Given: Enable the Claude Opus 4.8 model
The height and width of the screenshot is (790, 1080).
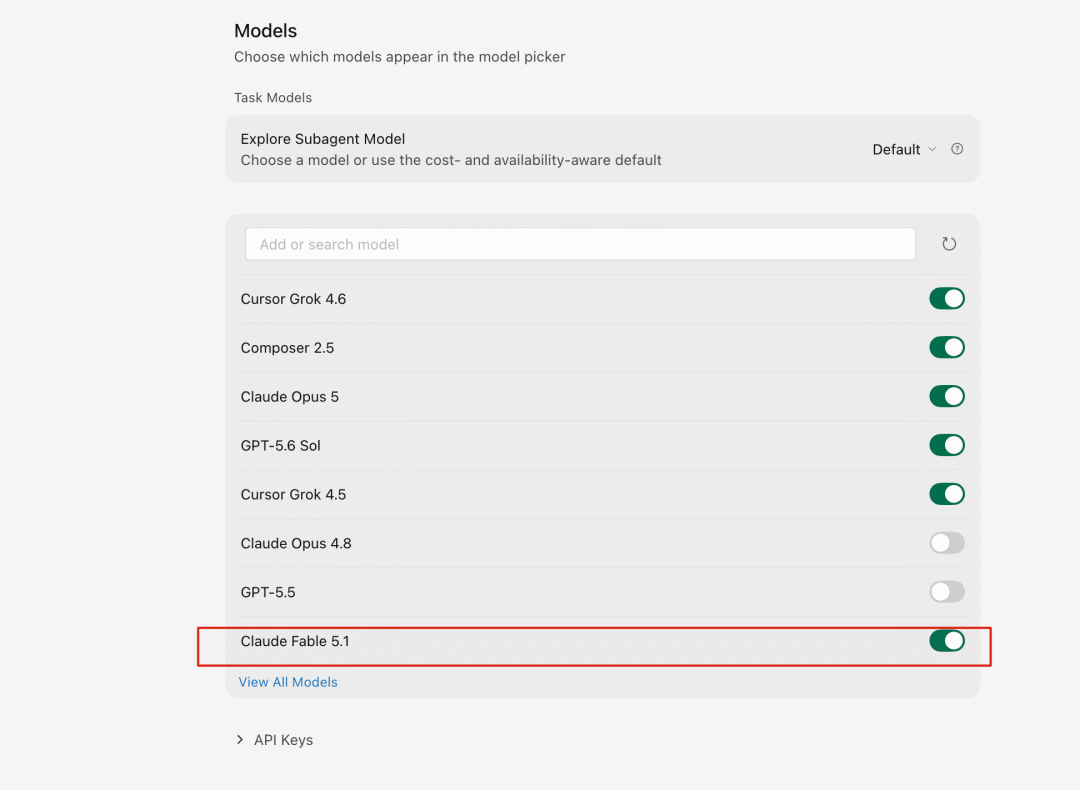Looking at the screenshot, I should click(946, 543).
